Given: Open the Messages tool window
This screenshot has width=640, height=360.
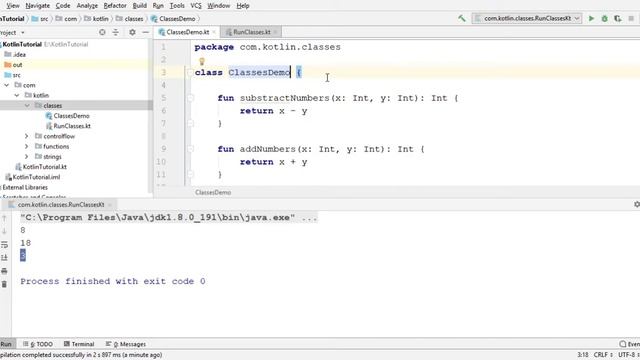Looking at the screenshot, I should tap(126, 344).
